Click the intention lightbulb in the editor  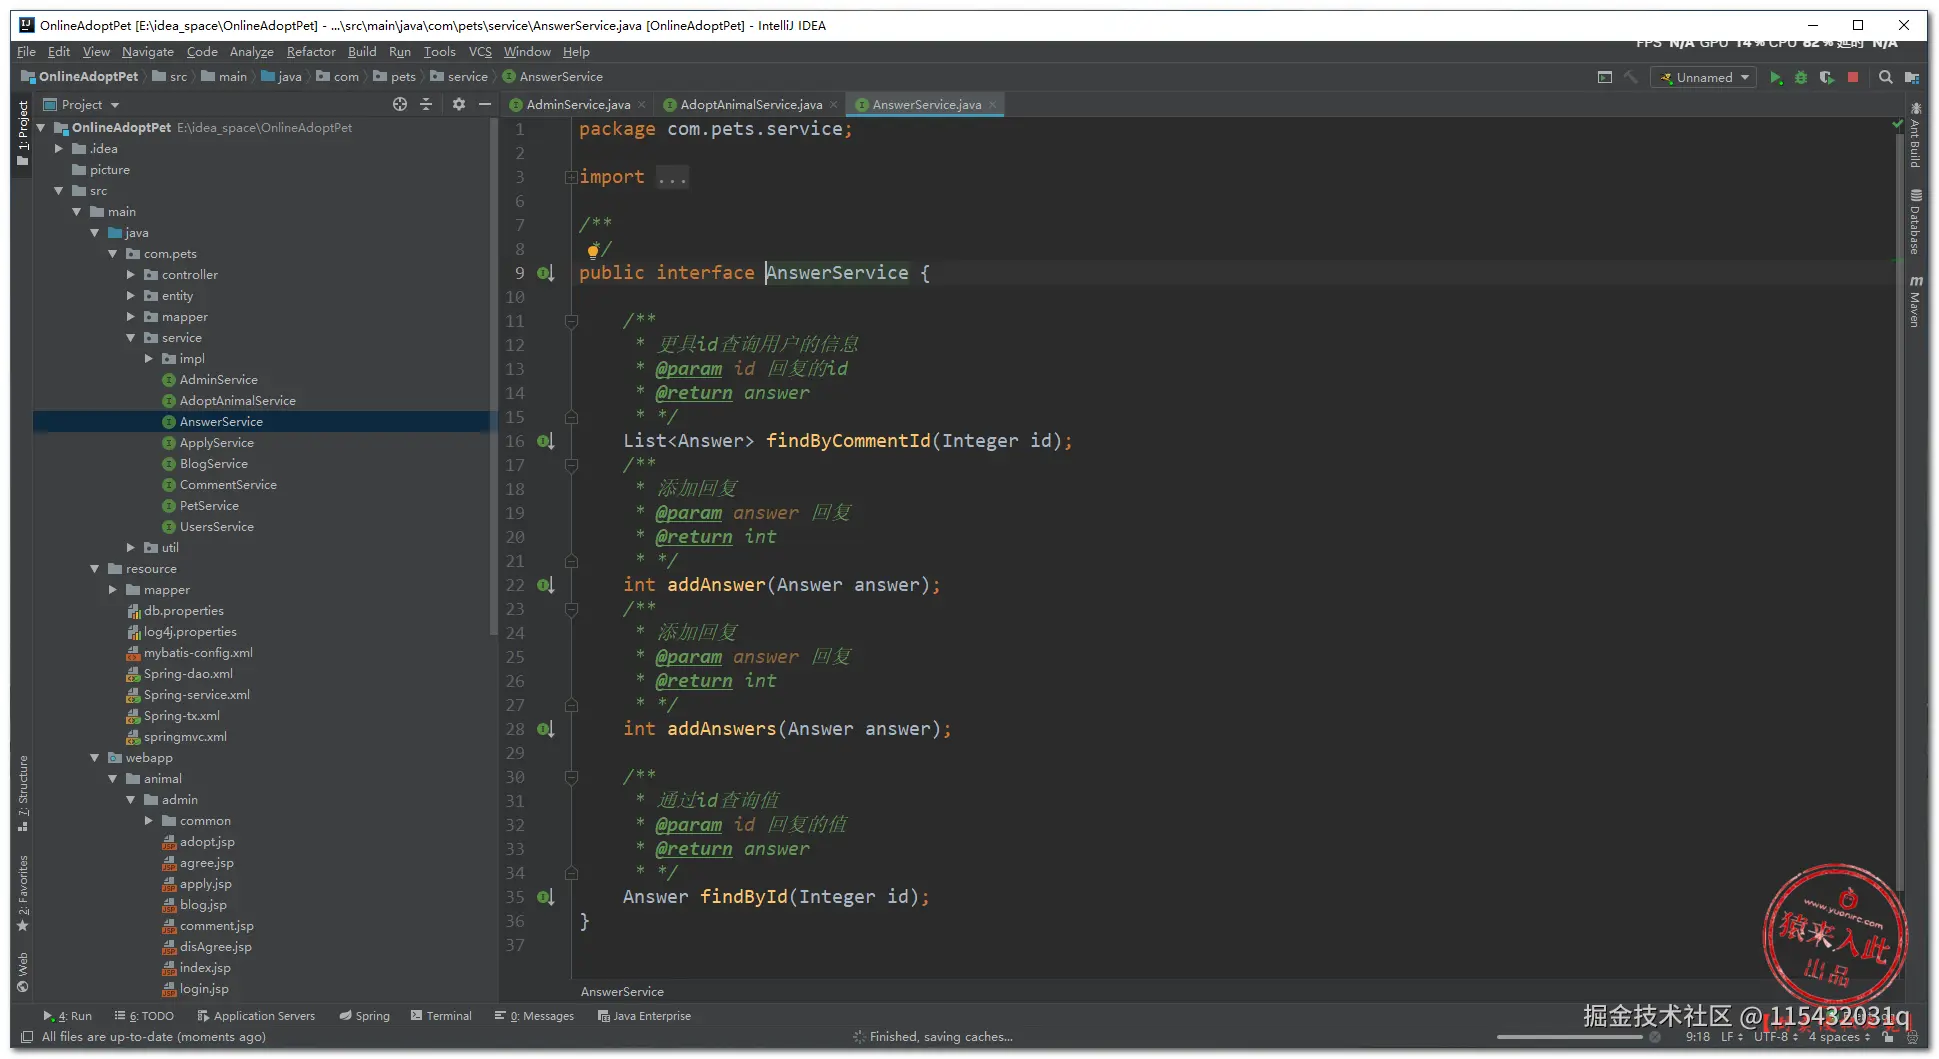pos(593,250)
